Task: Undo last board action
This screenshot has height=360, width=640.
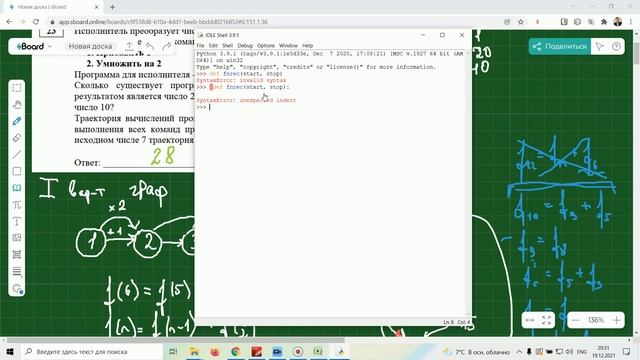Action: tap(150, 46)
